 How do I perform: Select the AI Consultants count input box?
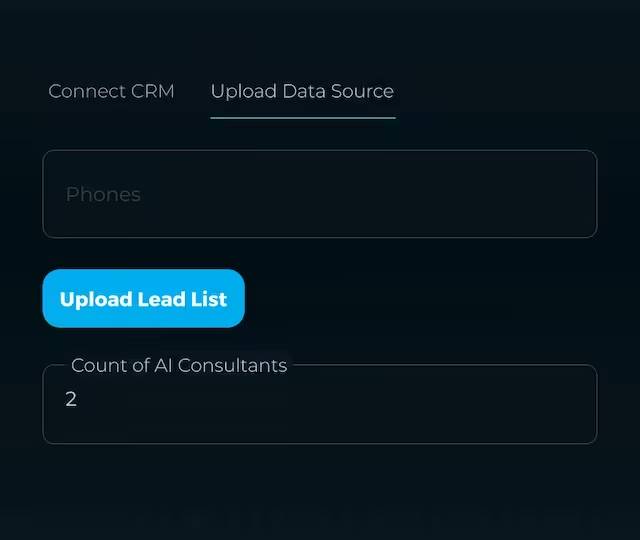click(x=319, y=404)
